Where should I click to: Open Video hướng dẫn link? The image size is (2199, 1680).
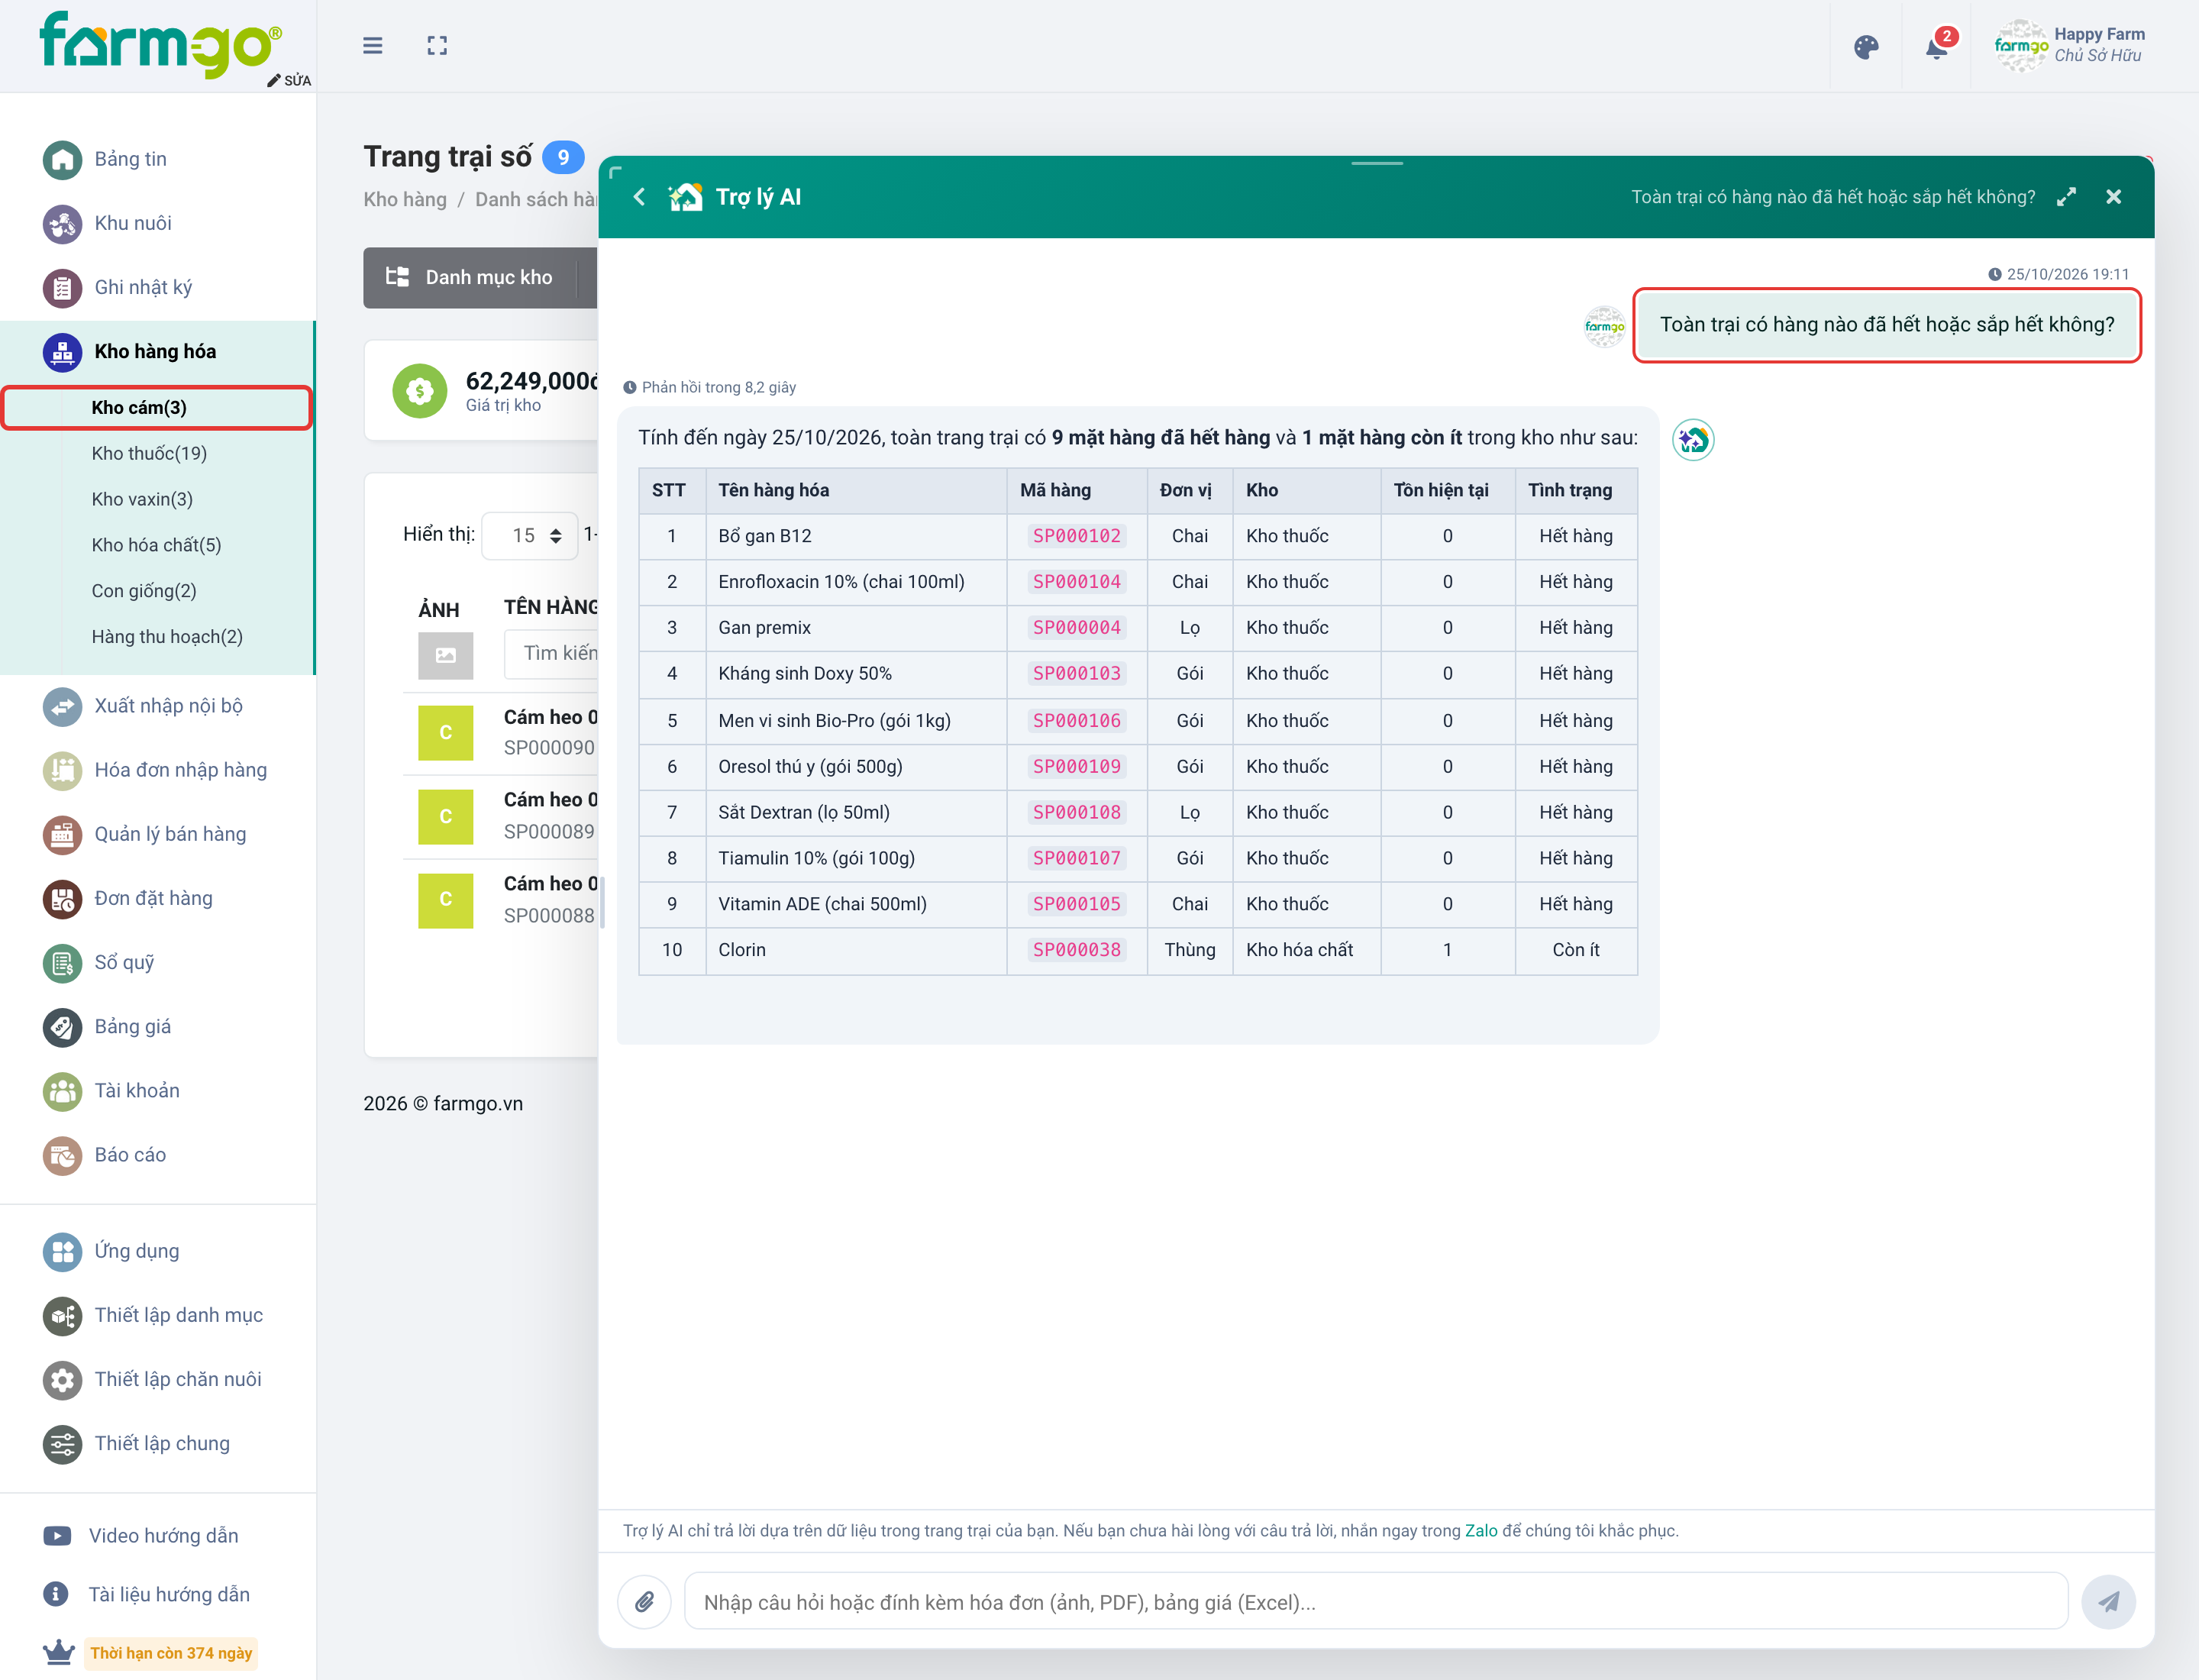pos(163,1535)
